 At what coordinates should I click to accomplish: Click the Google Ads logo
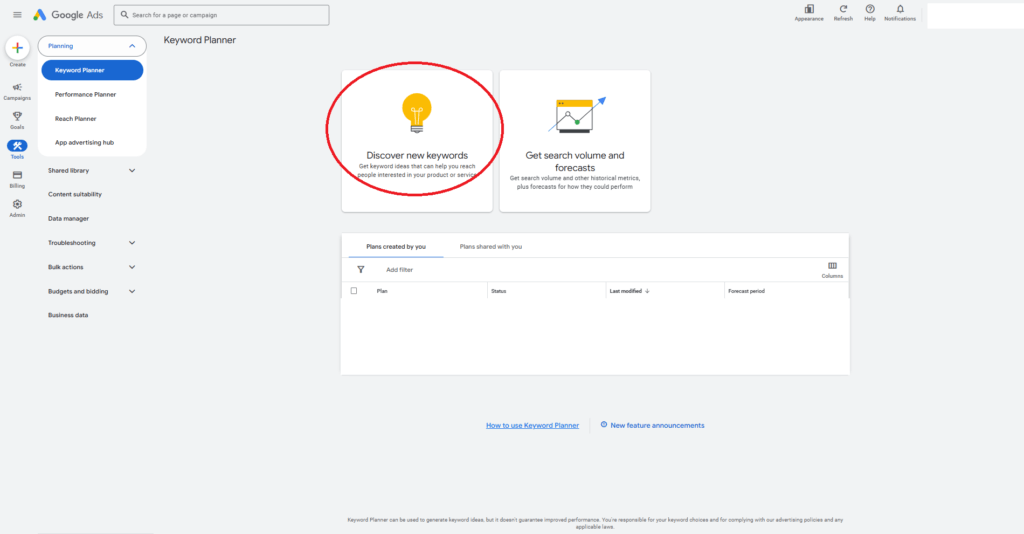coord(68,14)
